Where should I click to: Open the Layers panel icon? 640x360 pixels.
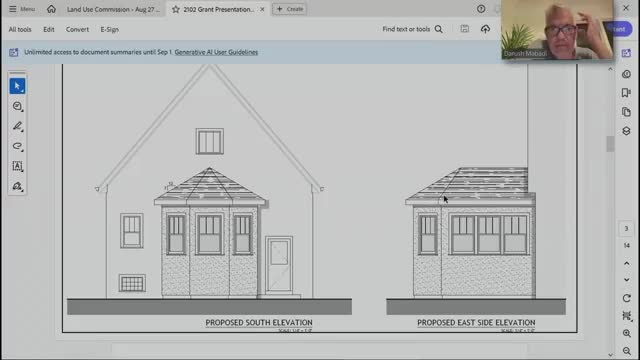click(x=626, y=131)
